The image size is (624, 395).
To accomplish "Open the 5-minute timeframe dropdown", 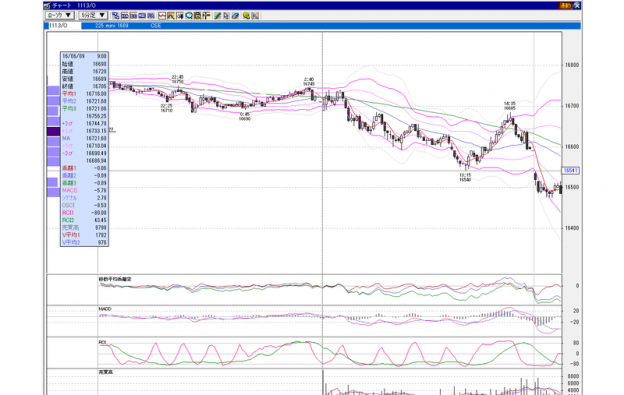I will [93, 16].
